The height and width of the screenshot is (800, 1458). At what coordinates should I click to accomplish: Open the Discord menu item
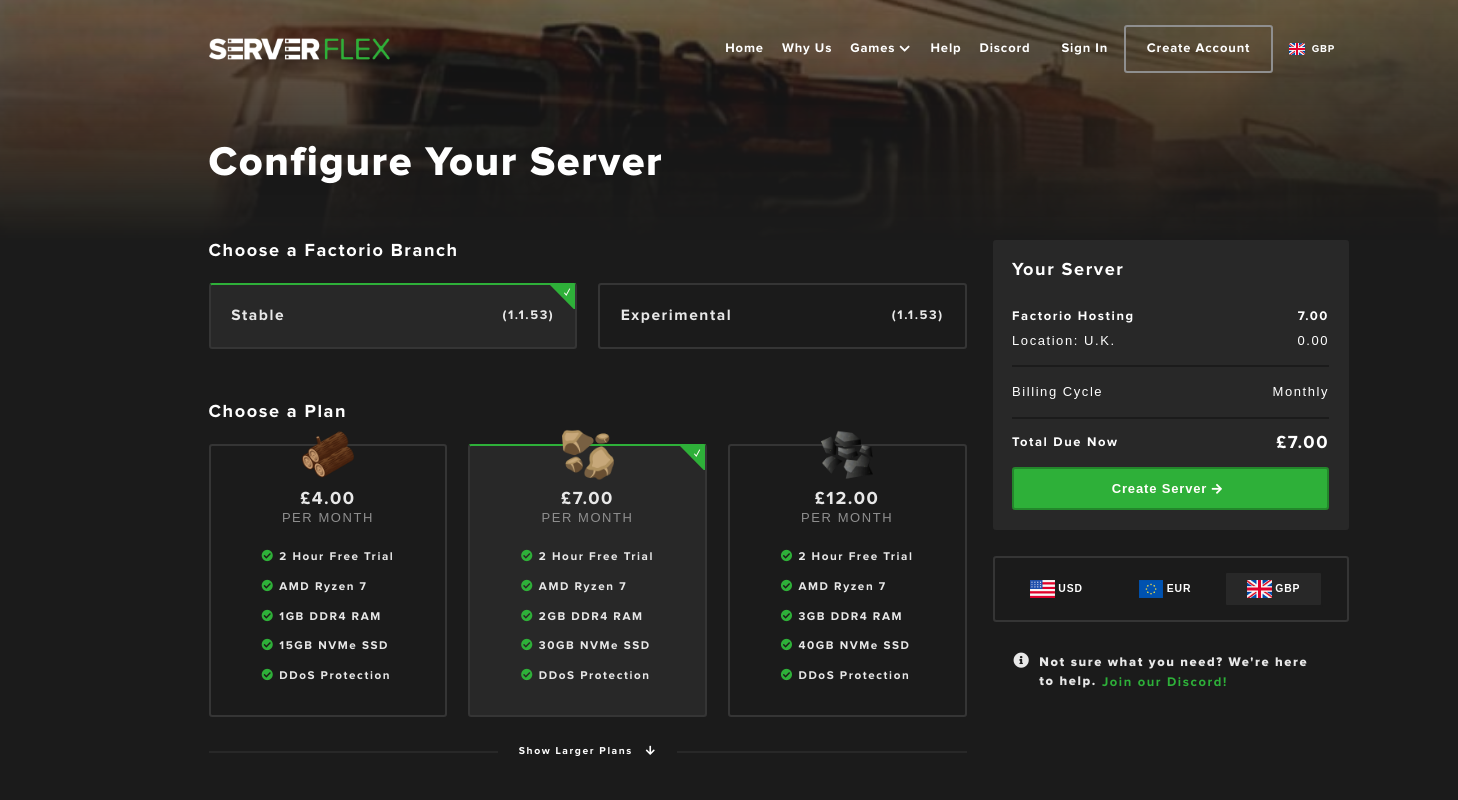coord(1005,48)
